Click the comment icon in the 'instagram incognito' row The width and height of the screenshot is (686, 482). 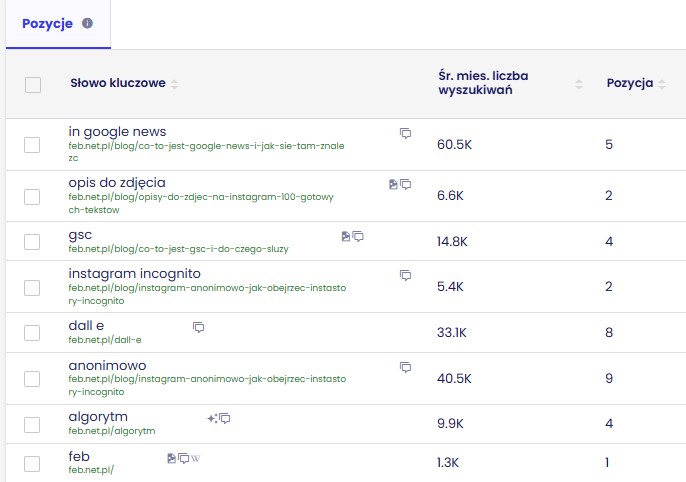pos(405,275)
